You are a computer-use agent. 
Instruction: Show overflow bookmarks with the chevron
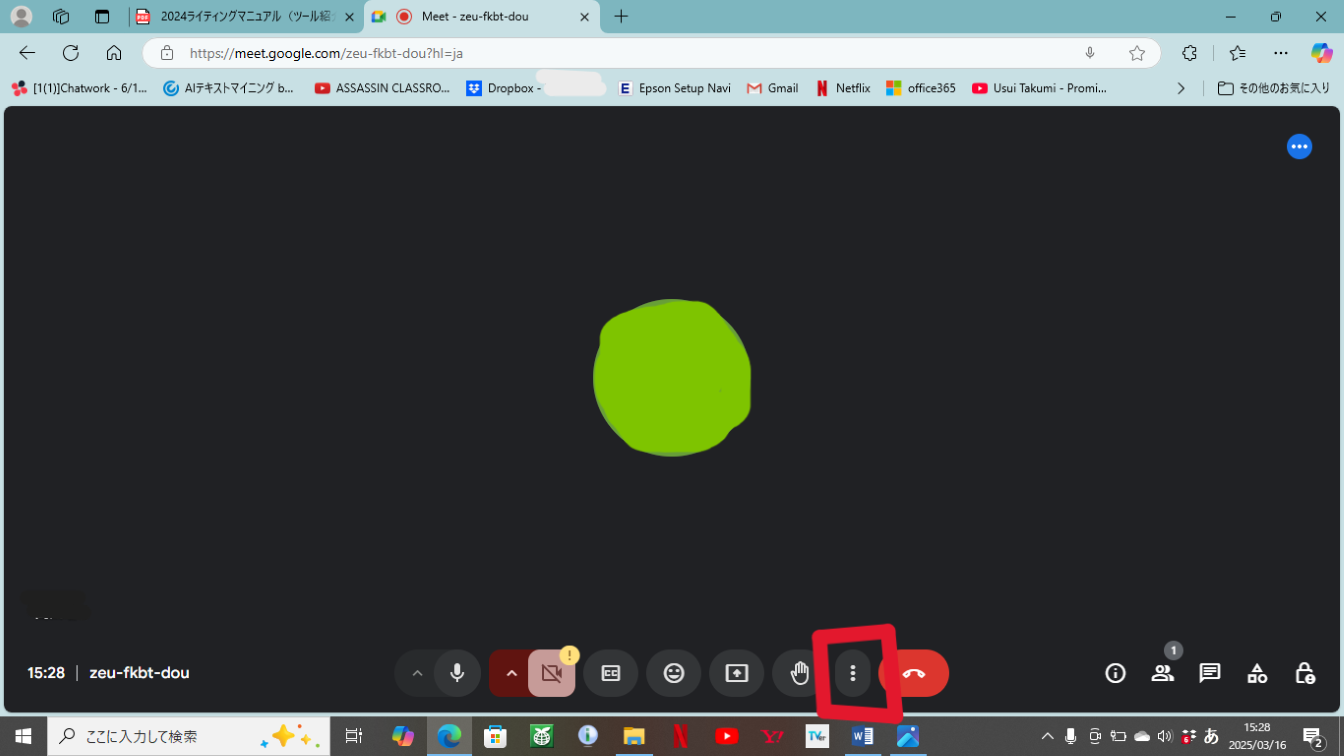click(1181, 88)
